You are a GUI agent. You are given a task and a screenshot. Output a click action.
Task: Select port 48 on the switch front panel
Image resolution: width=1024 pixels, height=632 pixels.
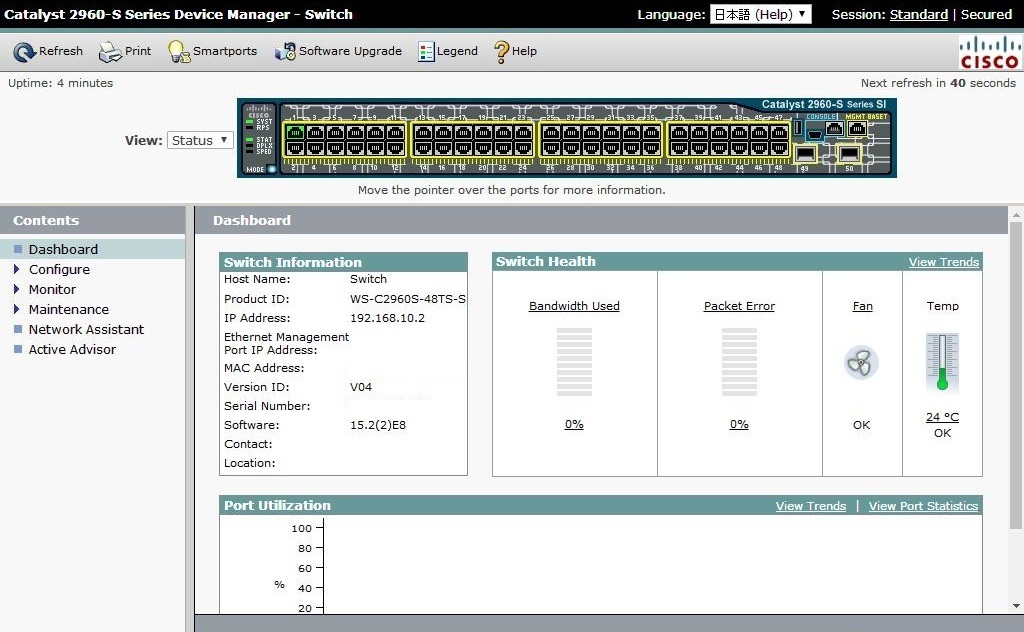coord(779,148)
